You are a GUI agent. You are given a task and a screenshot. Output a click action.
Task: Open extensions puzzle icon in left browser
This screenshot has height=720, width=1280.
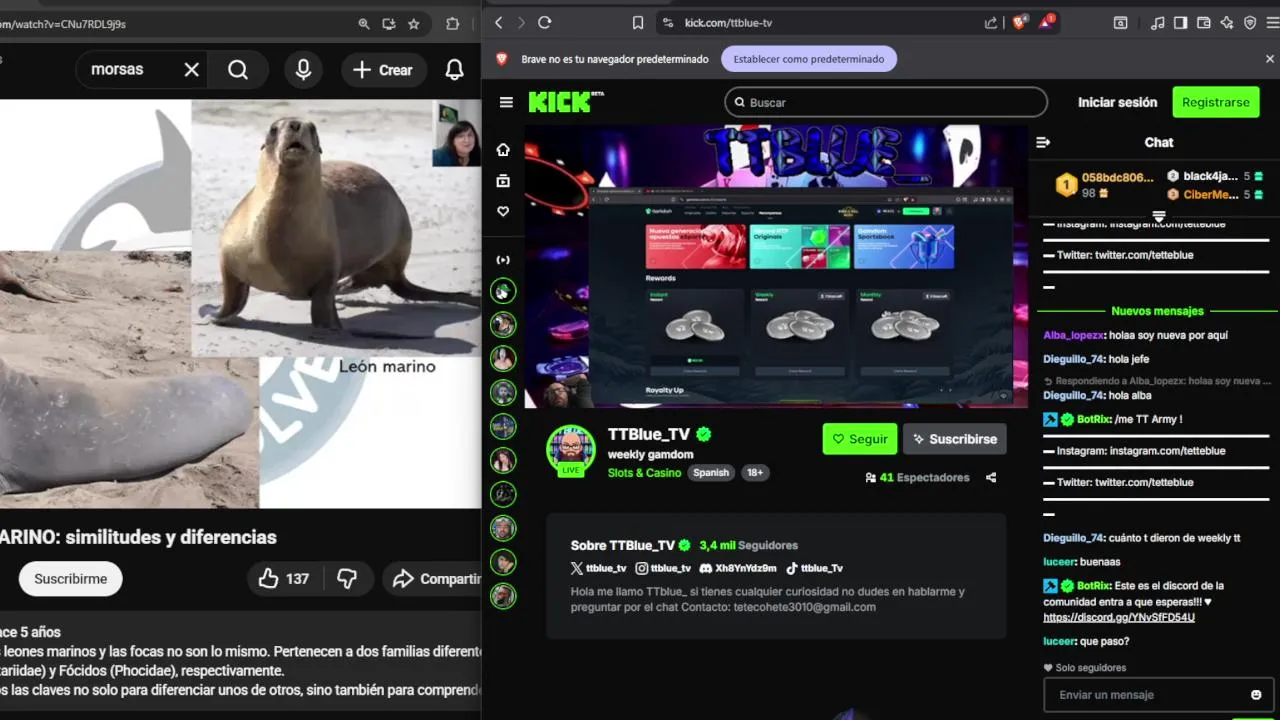coord(452,24)
